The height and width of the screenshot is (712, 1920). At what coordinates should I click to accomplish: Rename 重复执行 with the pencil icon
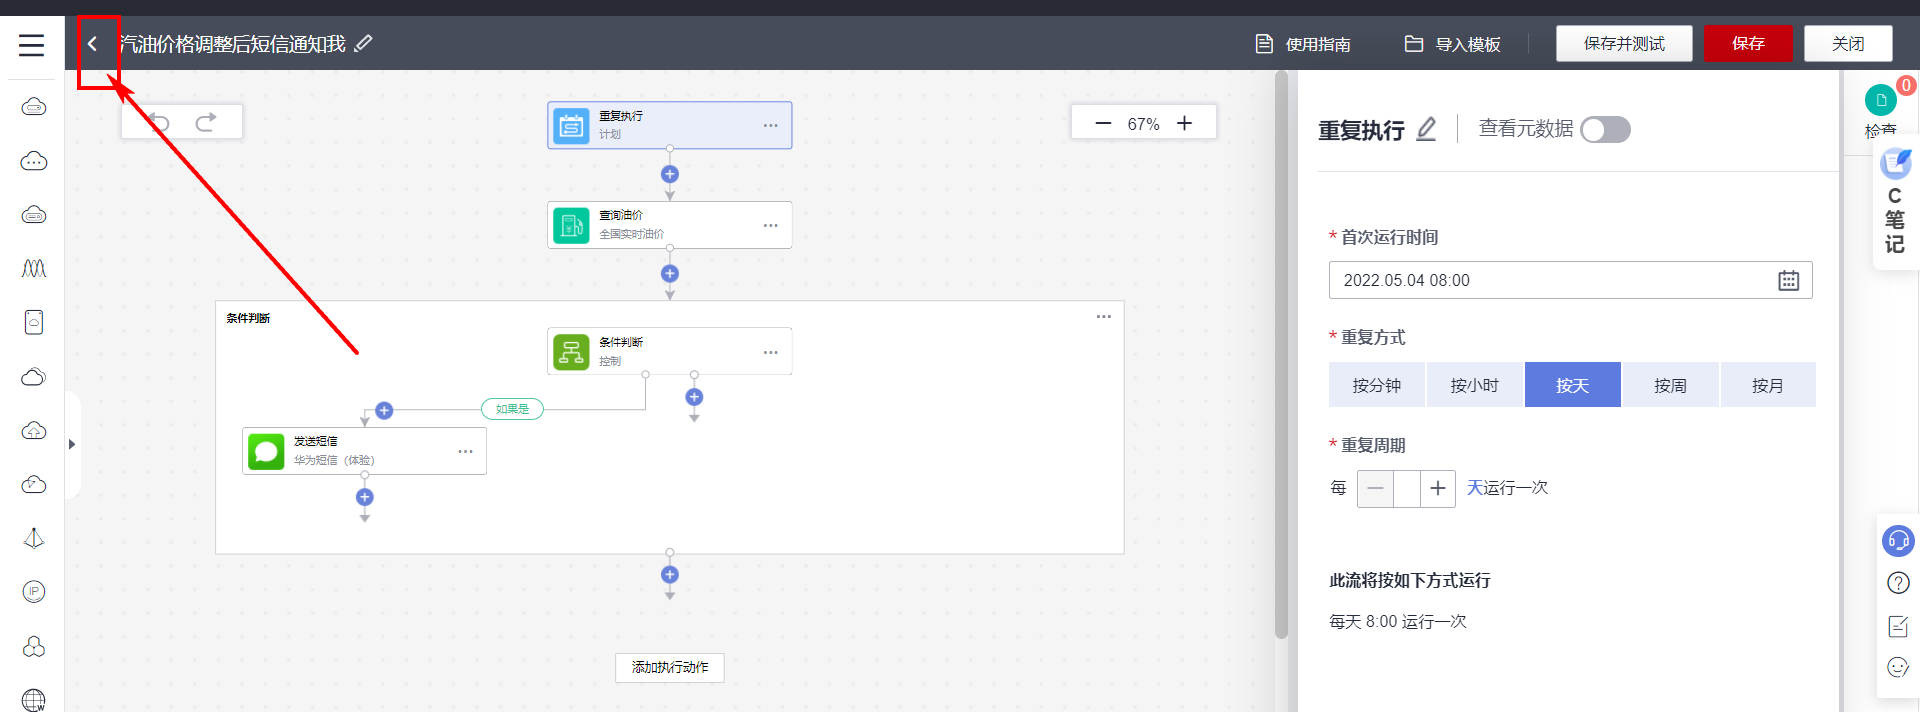(1427, 129)
